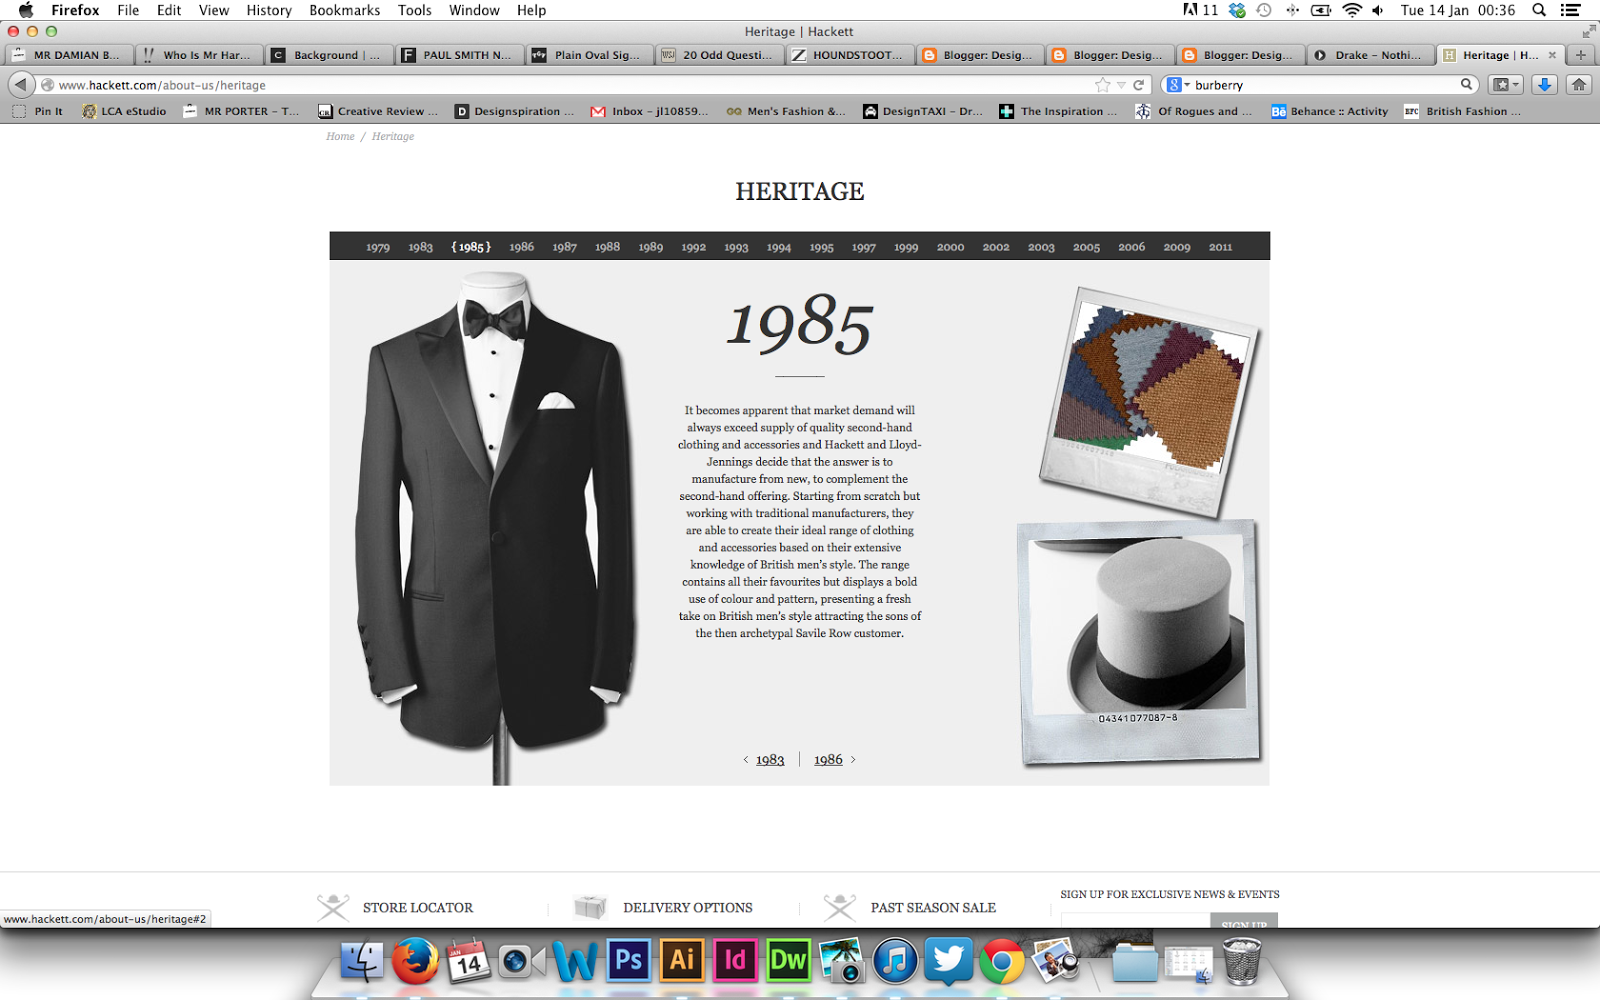The width and height of the screenshot is (1600, 1000).
Task: Click the grey top hat photo
Action: (x=1139, y=641)
